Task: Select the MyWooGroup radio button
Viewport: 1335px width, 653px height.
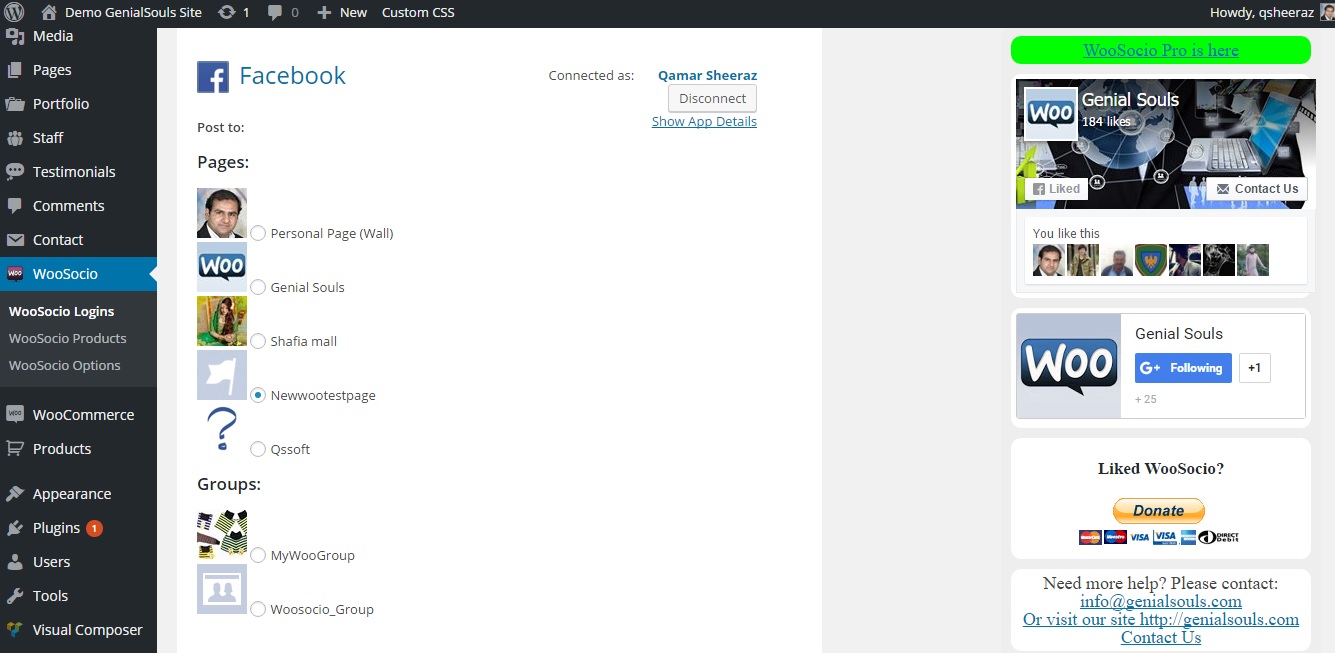Action: pos(258,555)
